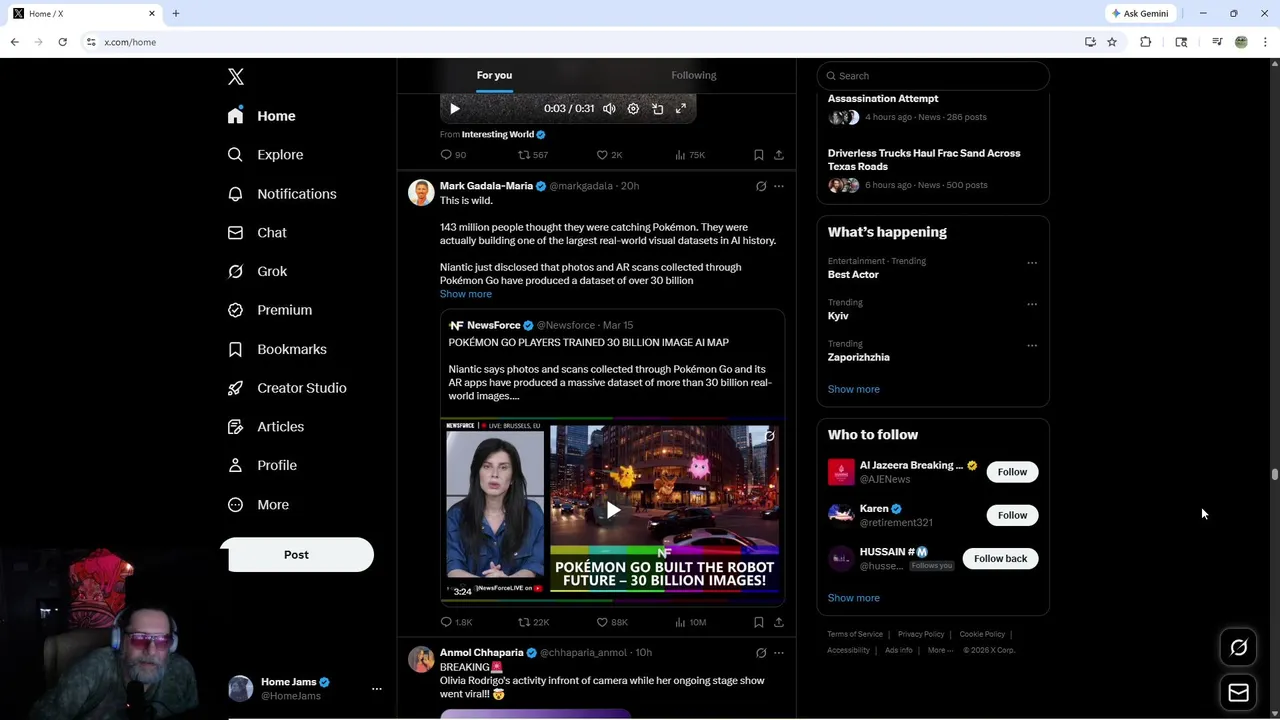This screenshot has height=720, width=1280.
Task: Follow Karen @retirement321
Action: click(x=1012, y=515)
